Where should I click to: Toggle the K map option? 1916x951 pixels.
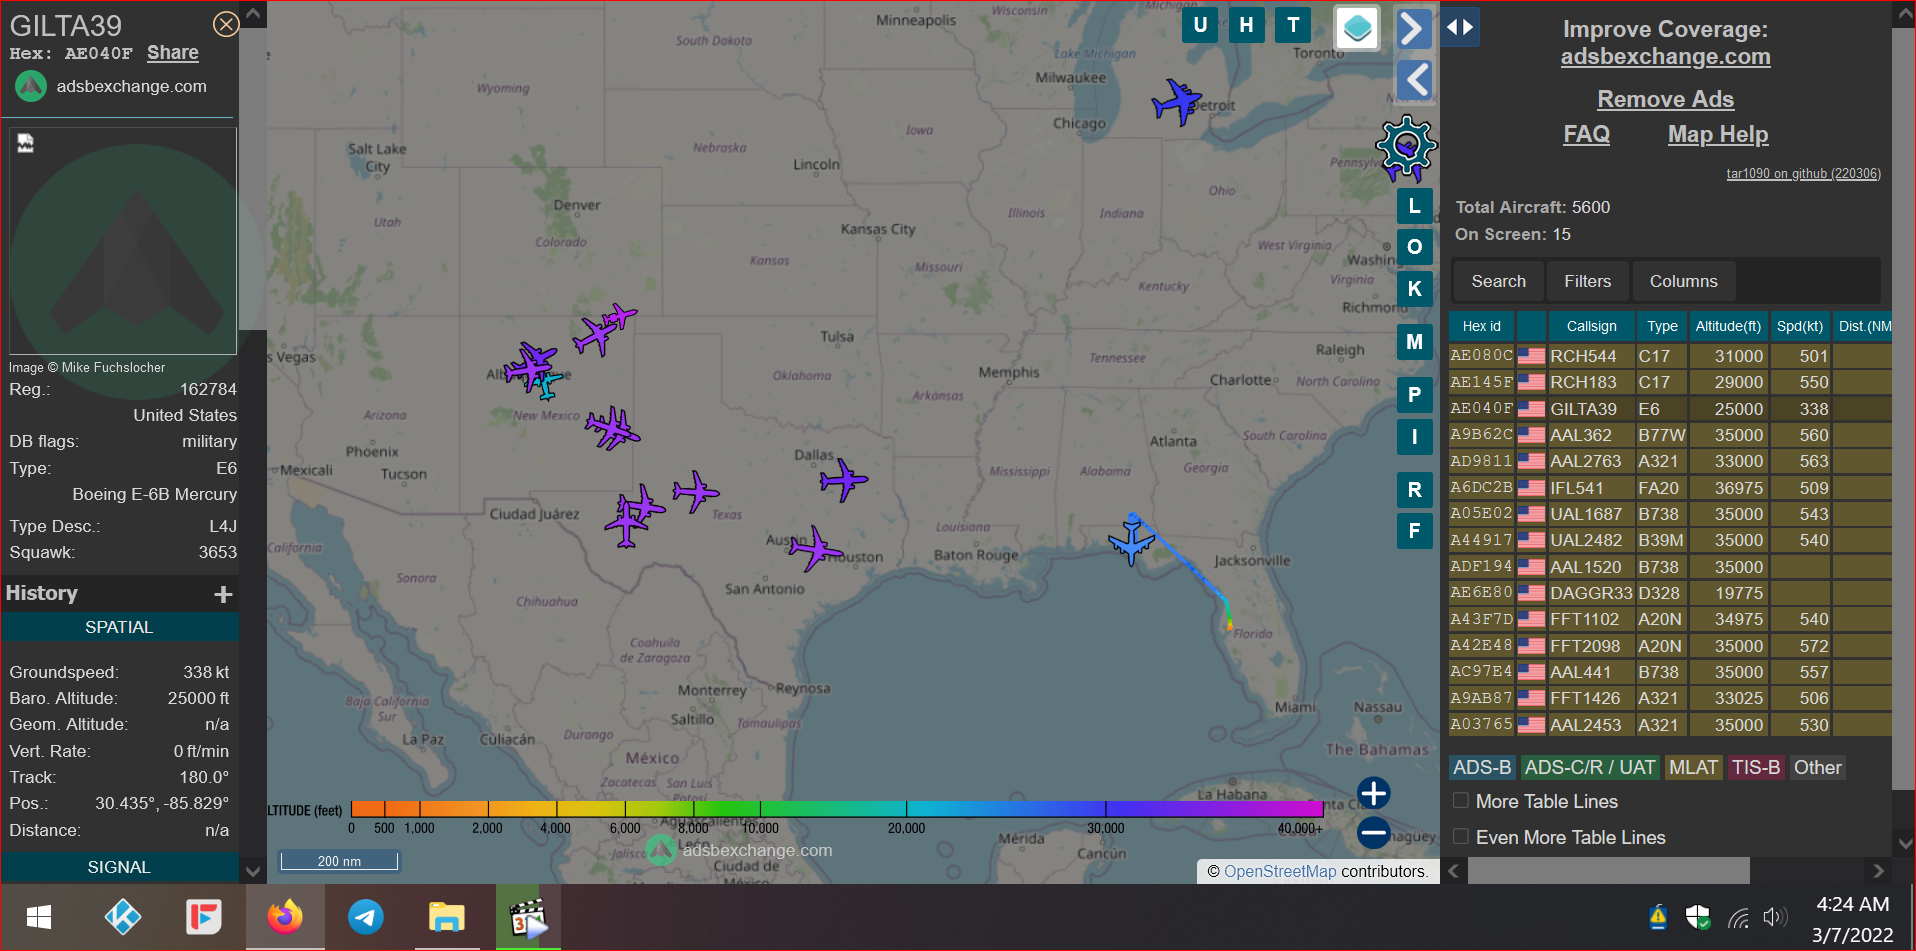click(x=1414, y=289)
